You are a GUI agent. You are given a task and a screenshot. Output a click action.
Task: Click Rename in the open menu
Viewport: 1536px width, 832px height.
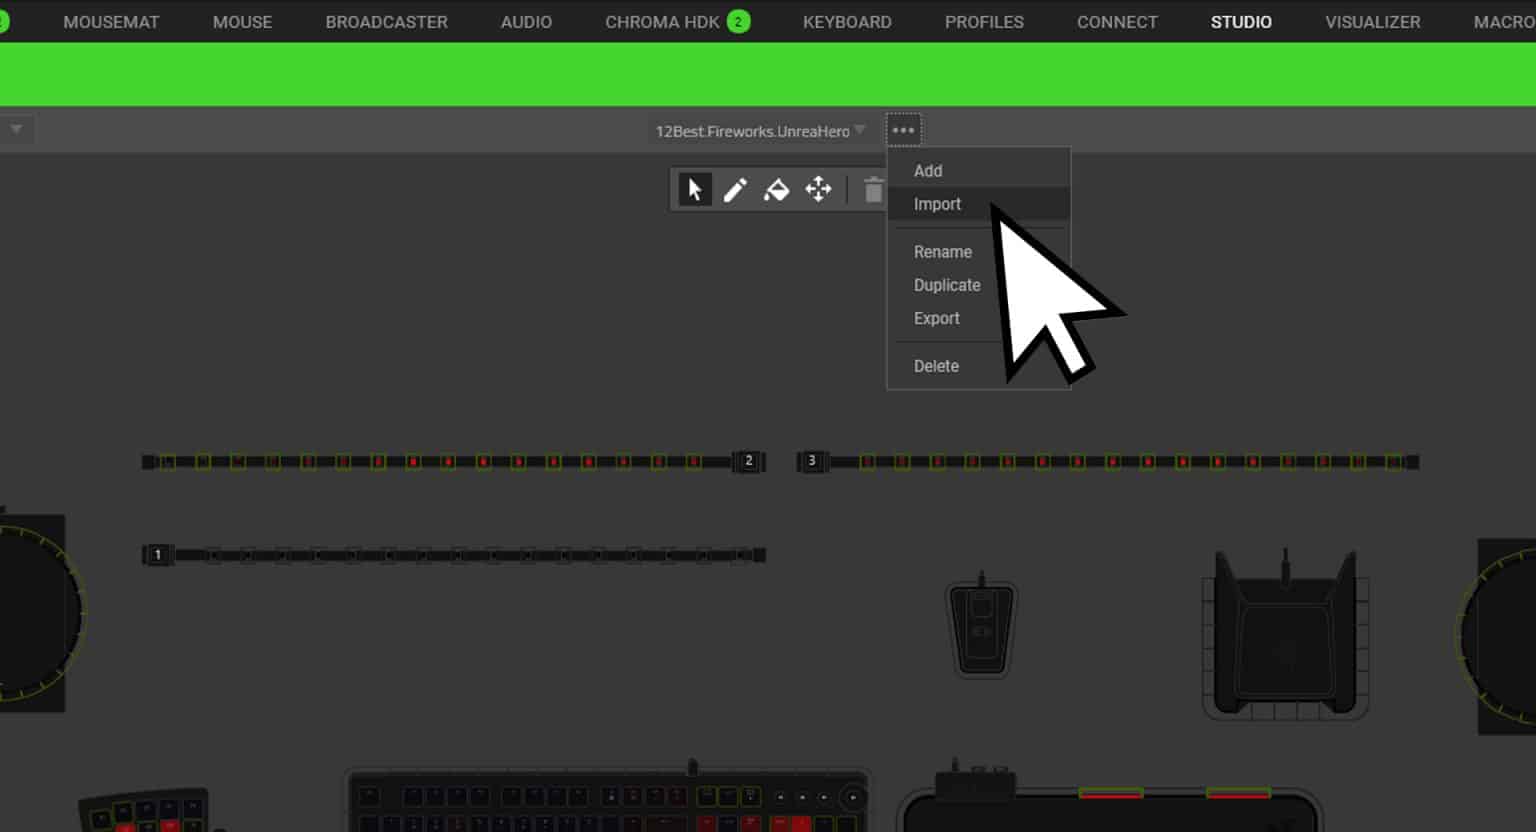pyautogui.click(x=942, y=251)
